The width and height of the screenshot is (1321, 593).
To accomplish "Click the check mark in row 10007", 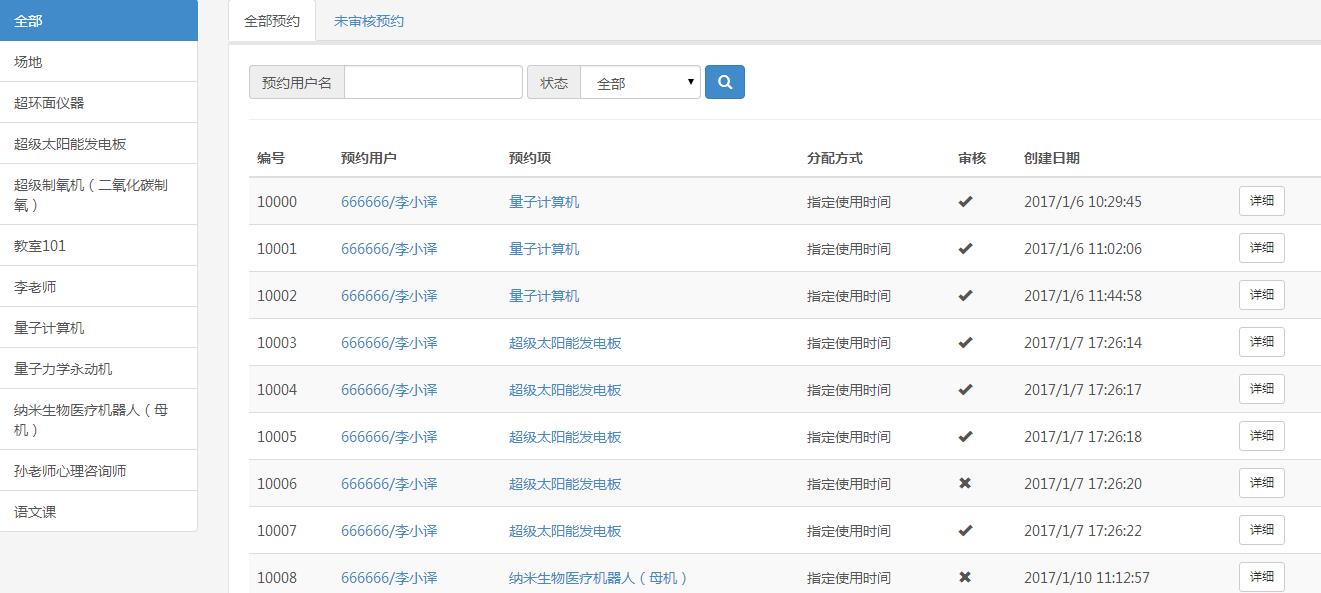I will (x=965, y=530).
